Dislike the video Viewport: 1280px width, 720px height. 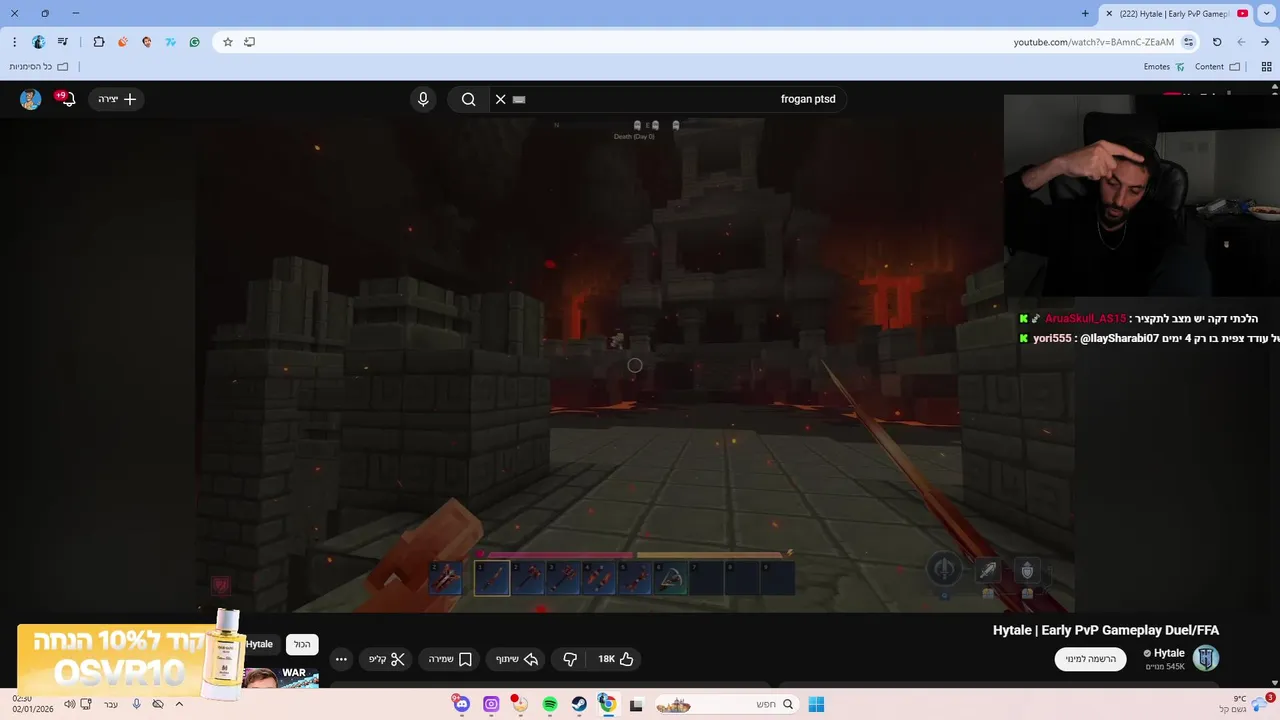(x=570, y=659)
